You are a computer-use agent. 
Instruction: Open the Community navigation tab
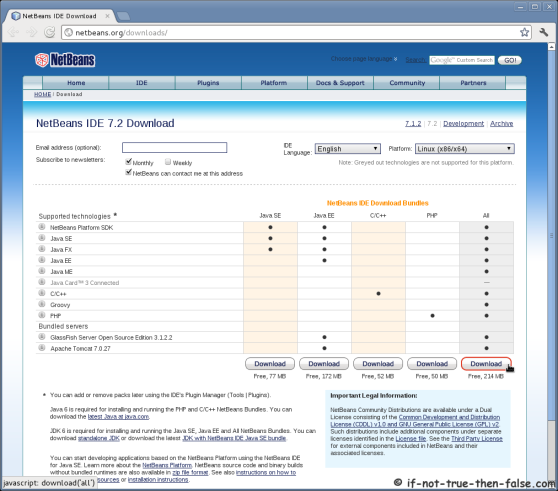pyautogui.click(x=407, y=83)
